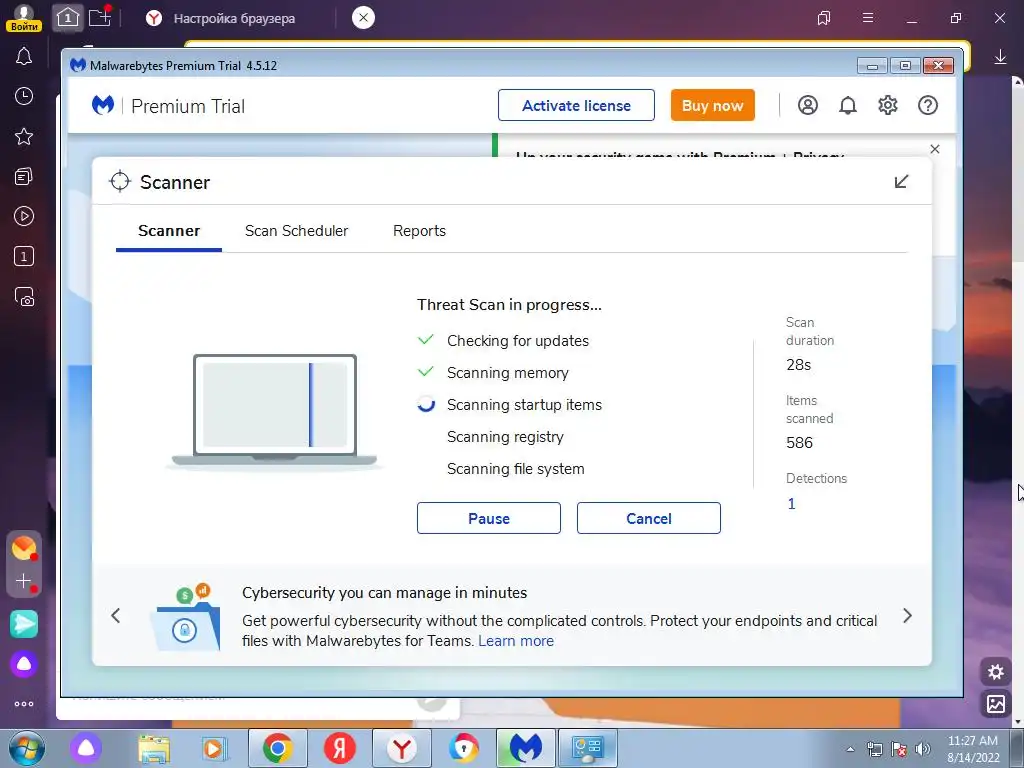
Task: Select the 'Настройка браузера' browser tab
Action: tap(234, 18)
